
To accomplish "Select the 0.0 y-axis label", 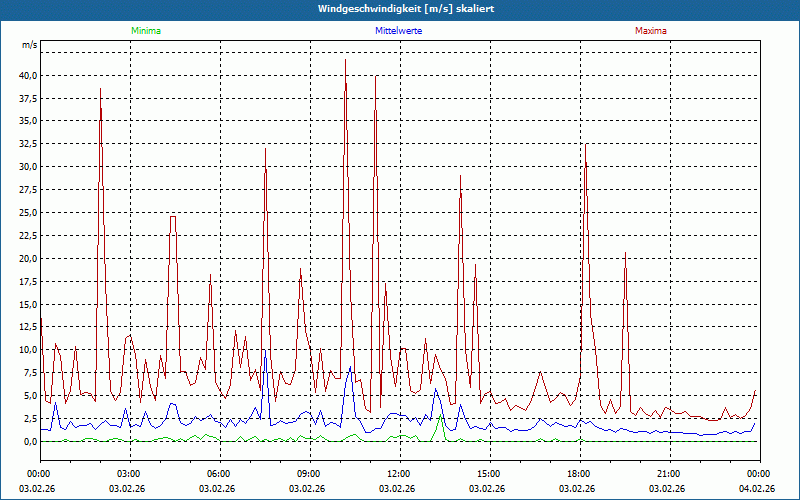I will pyautogui.click(x=29, y=442).
